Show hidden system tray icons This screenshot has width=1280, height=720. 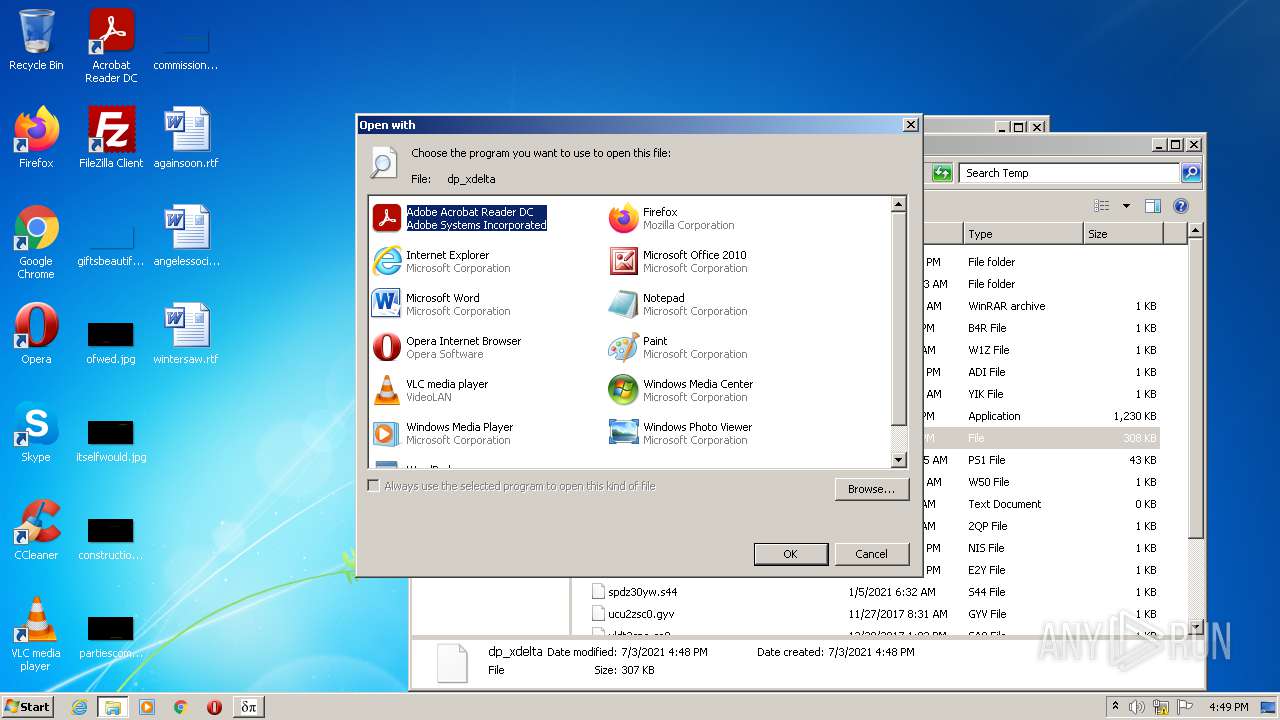click(x=1115, y=706)
